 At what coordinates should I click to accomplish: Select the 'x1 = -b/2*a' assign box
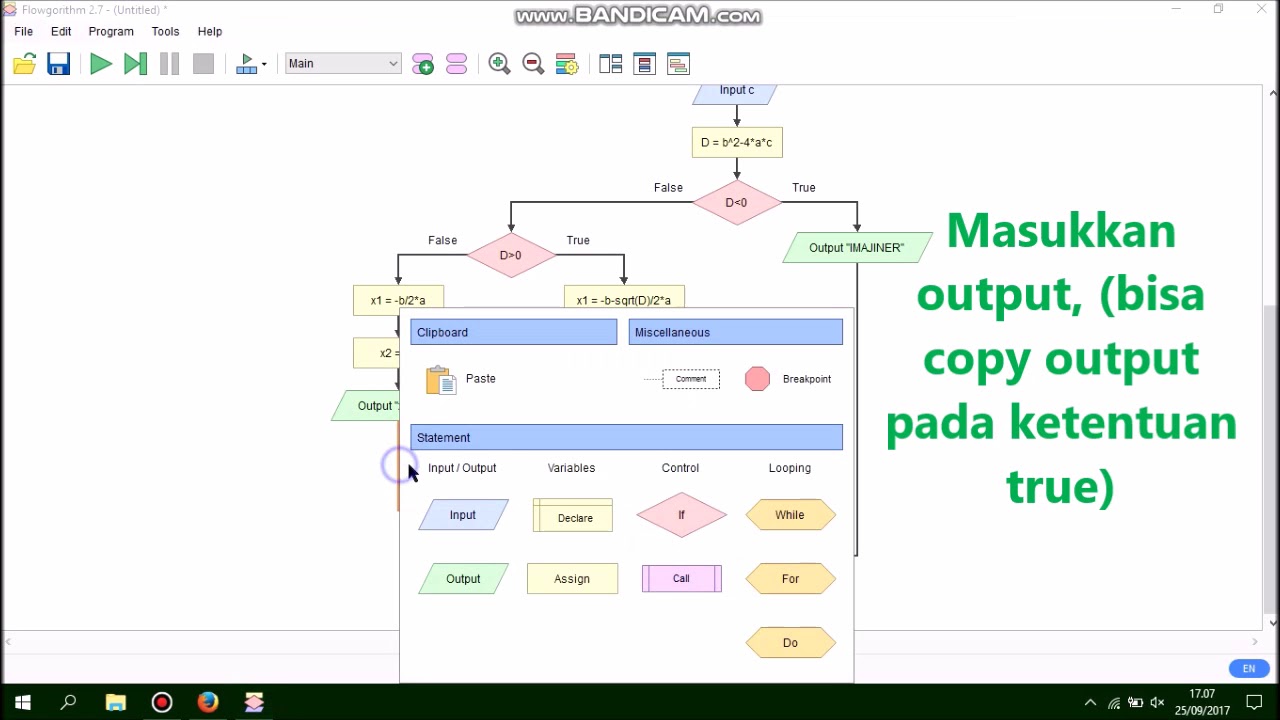398,301
